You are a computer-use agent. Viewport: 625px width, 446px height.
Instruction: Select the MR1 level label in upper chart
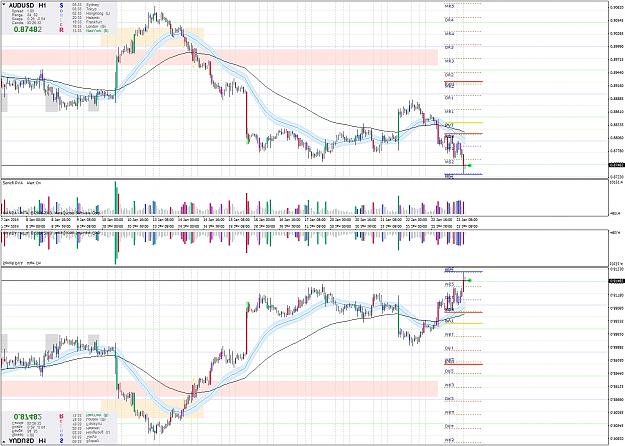(449, 111)
